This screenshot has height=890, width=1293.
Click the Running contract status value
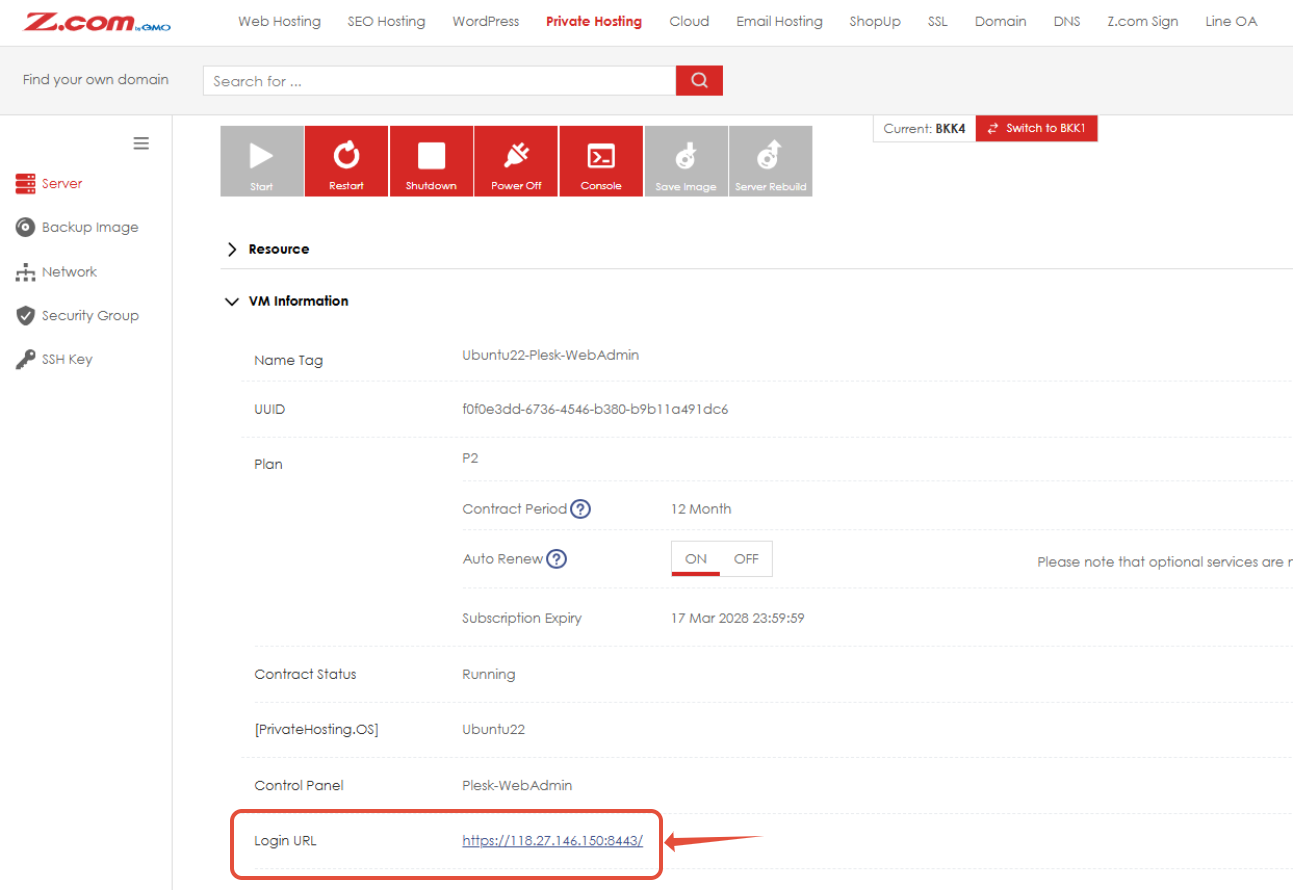(x=489, y=674)
